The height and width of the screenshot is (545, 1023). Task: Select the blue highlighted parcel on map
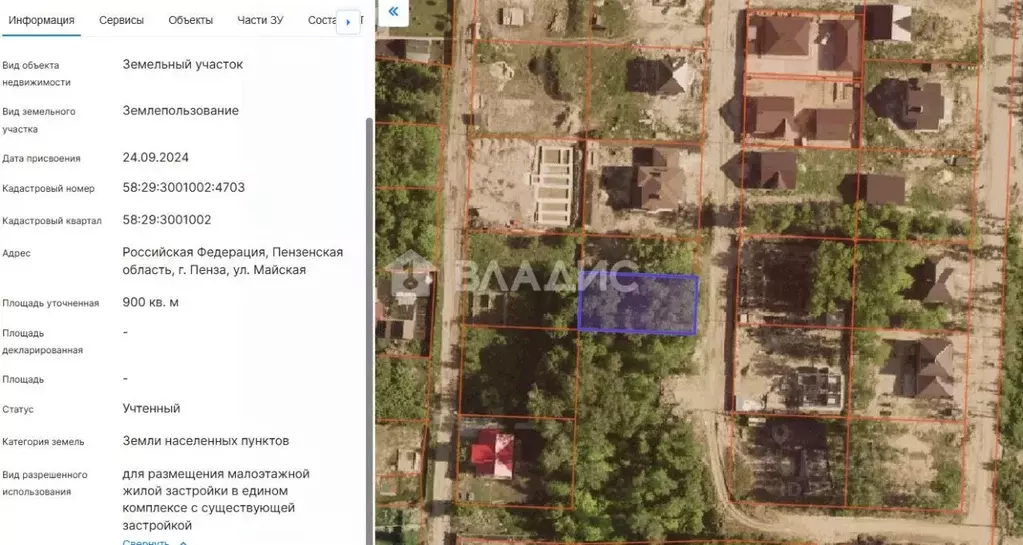click(637, 304)
